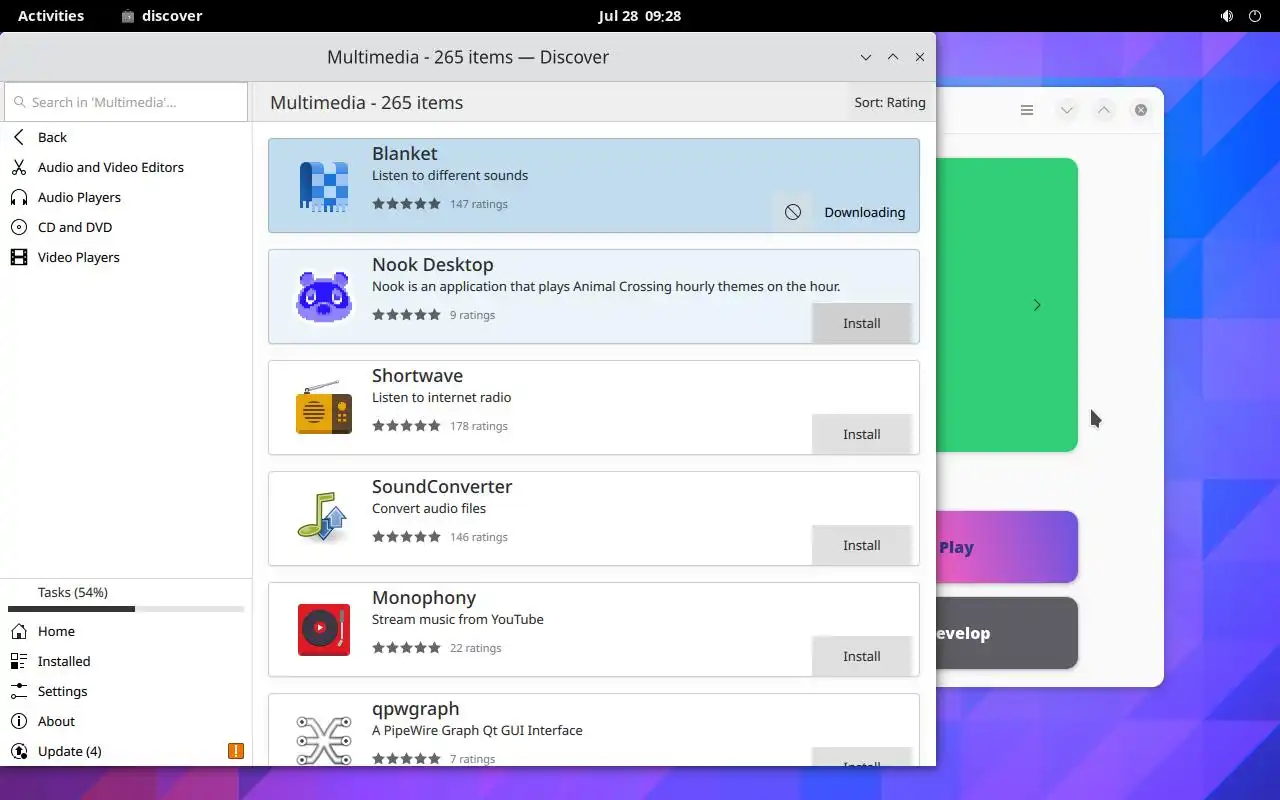Open the Home page

point(126,631)
